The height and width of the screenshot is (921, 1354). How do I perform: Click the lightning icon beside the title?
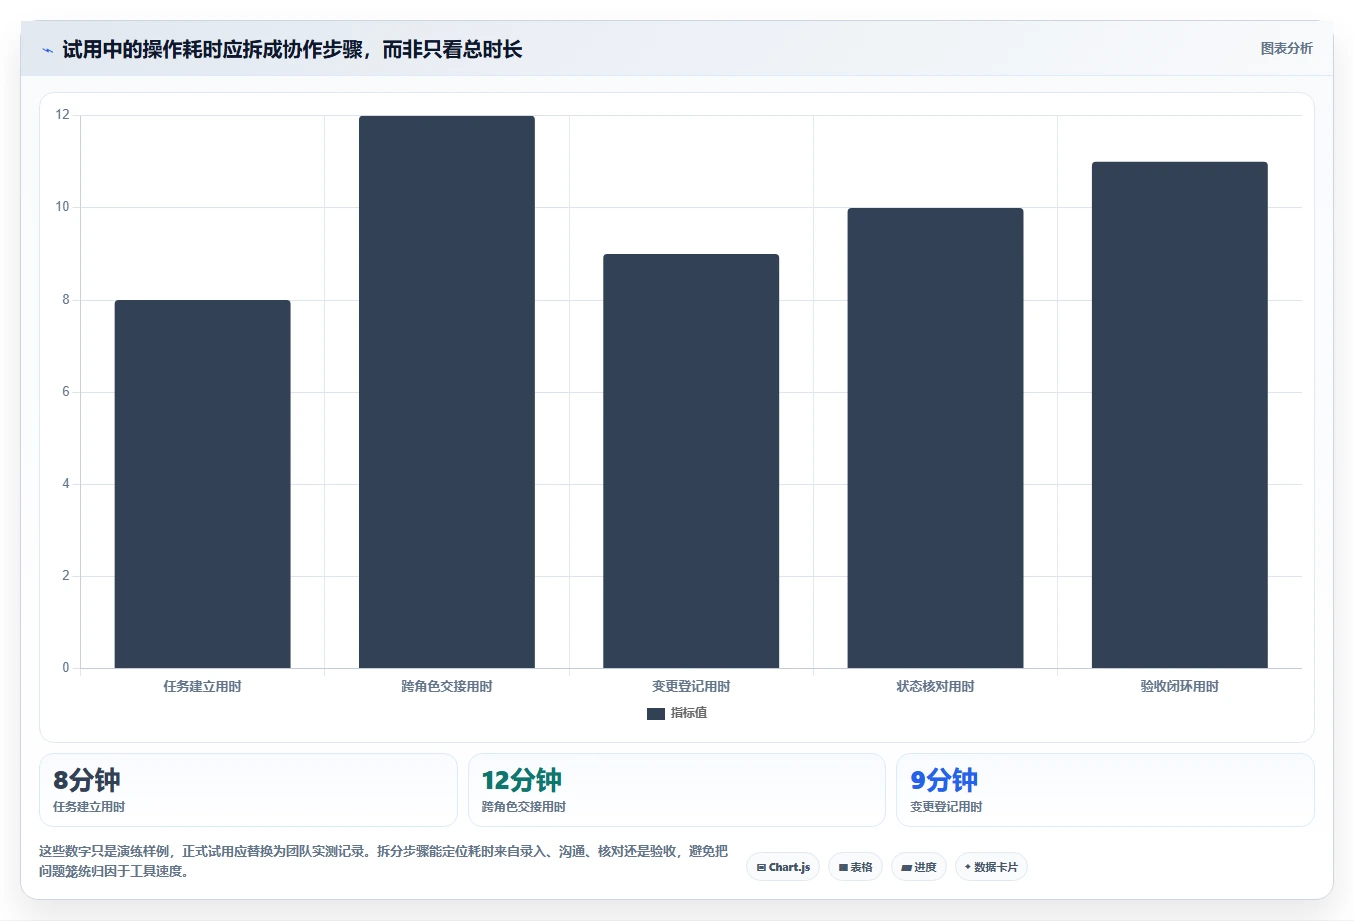[47, 50]
